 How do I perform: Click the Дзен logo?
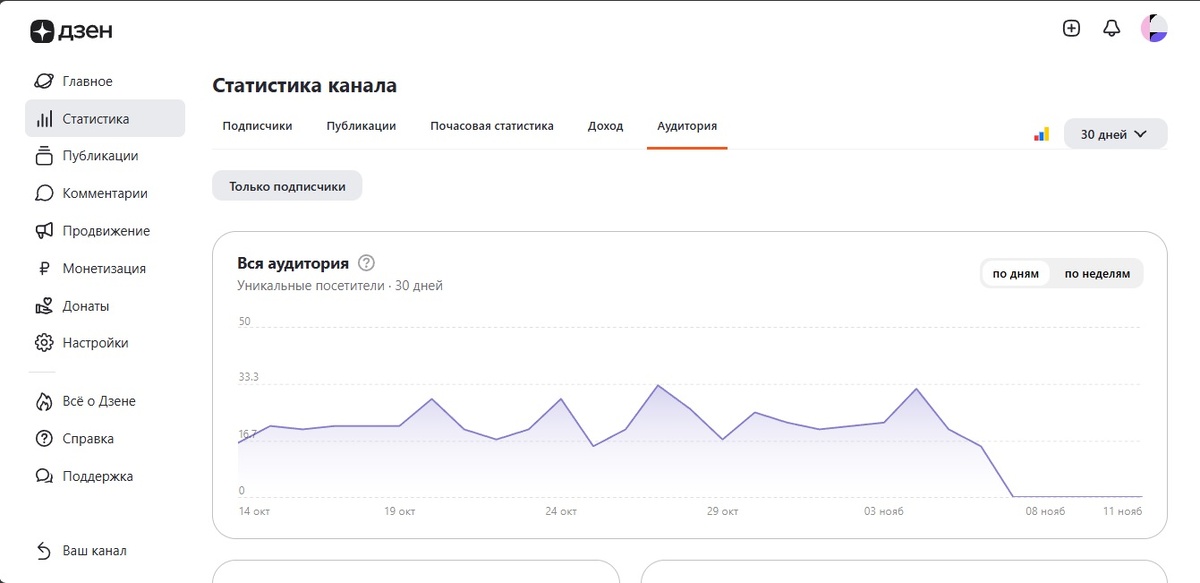(70, 31)
